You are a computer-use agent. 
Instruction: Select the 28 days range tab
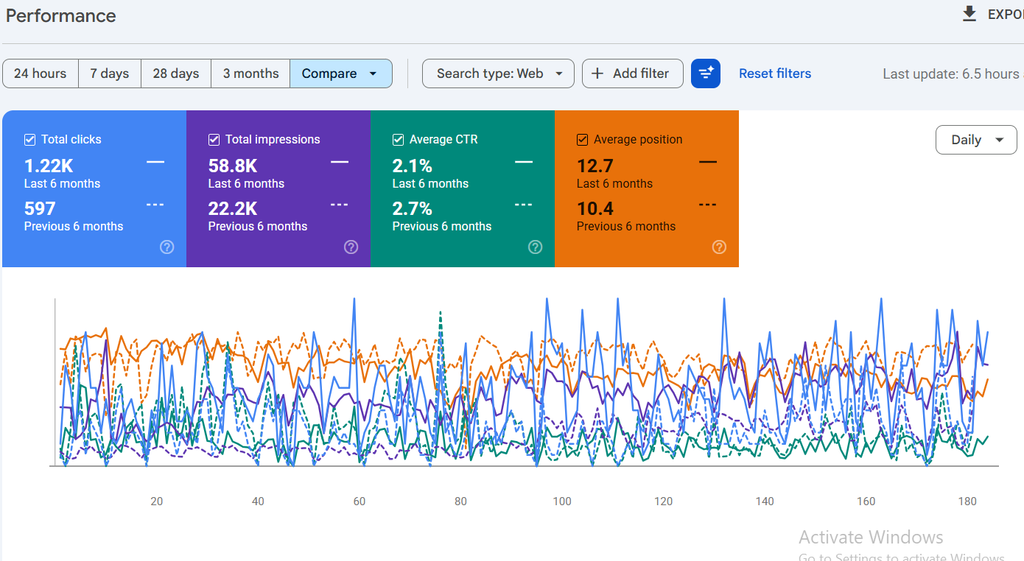pos(176,73)
